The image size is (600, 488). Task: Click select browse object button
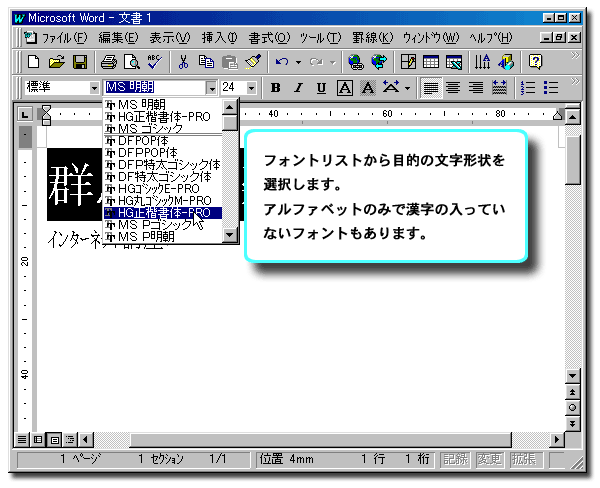point(572,408)
